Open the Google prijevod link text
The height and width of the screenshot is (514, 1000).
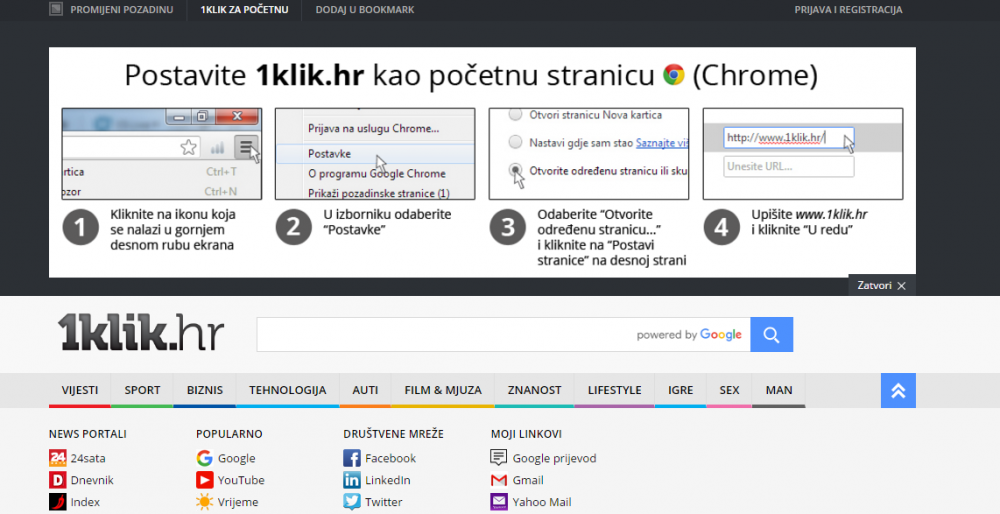(554, 458)
